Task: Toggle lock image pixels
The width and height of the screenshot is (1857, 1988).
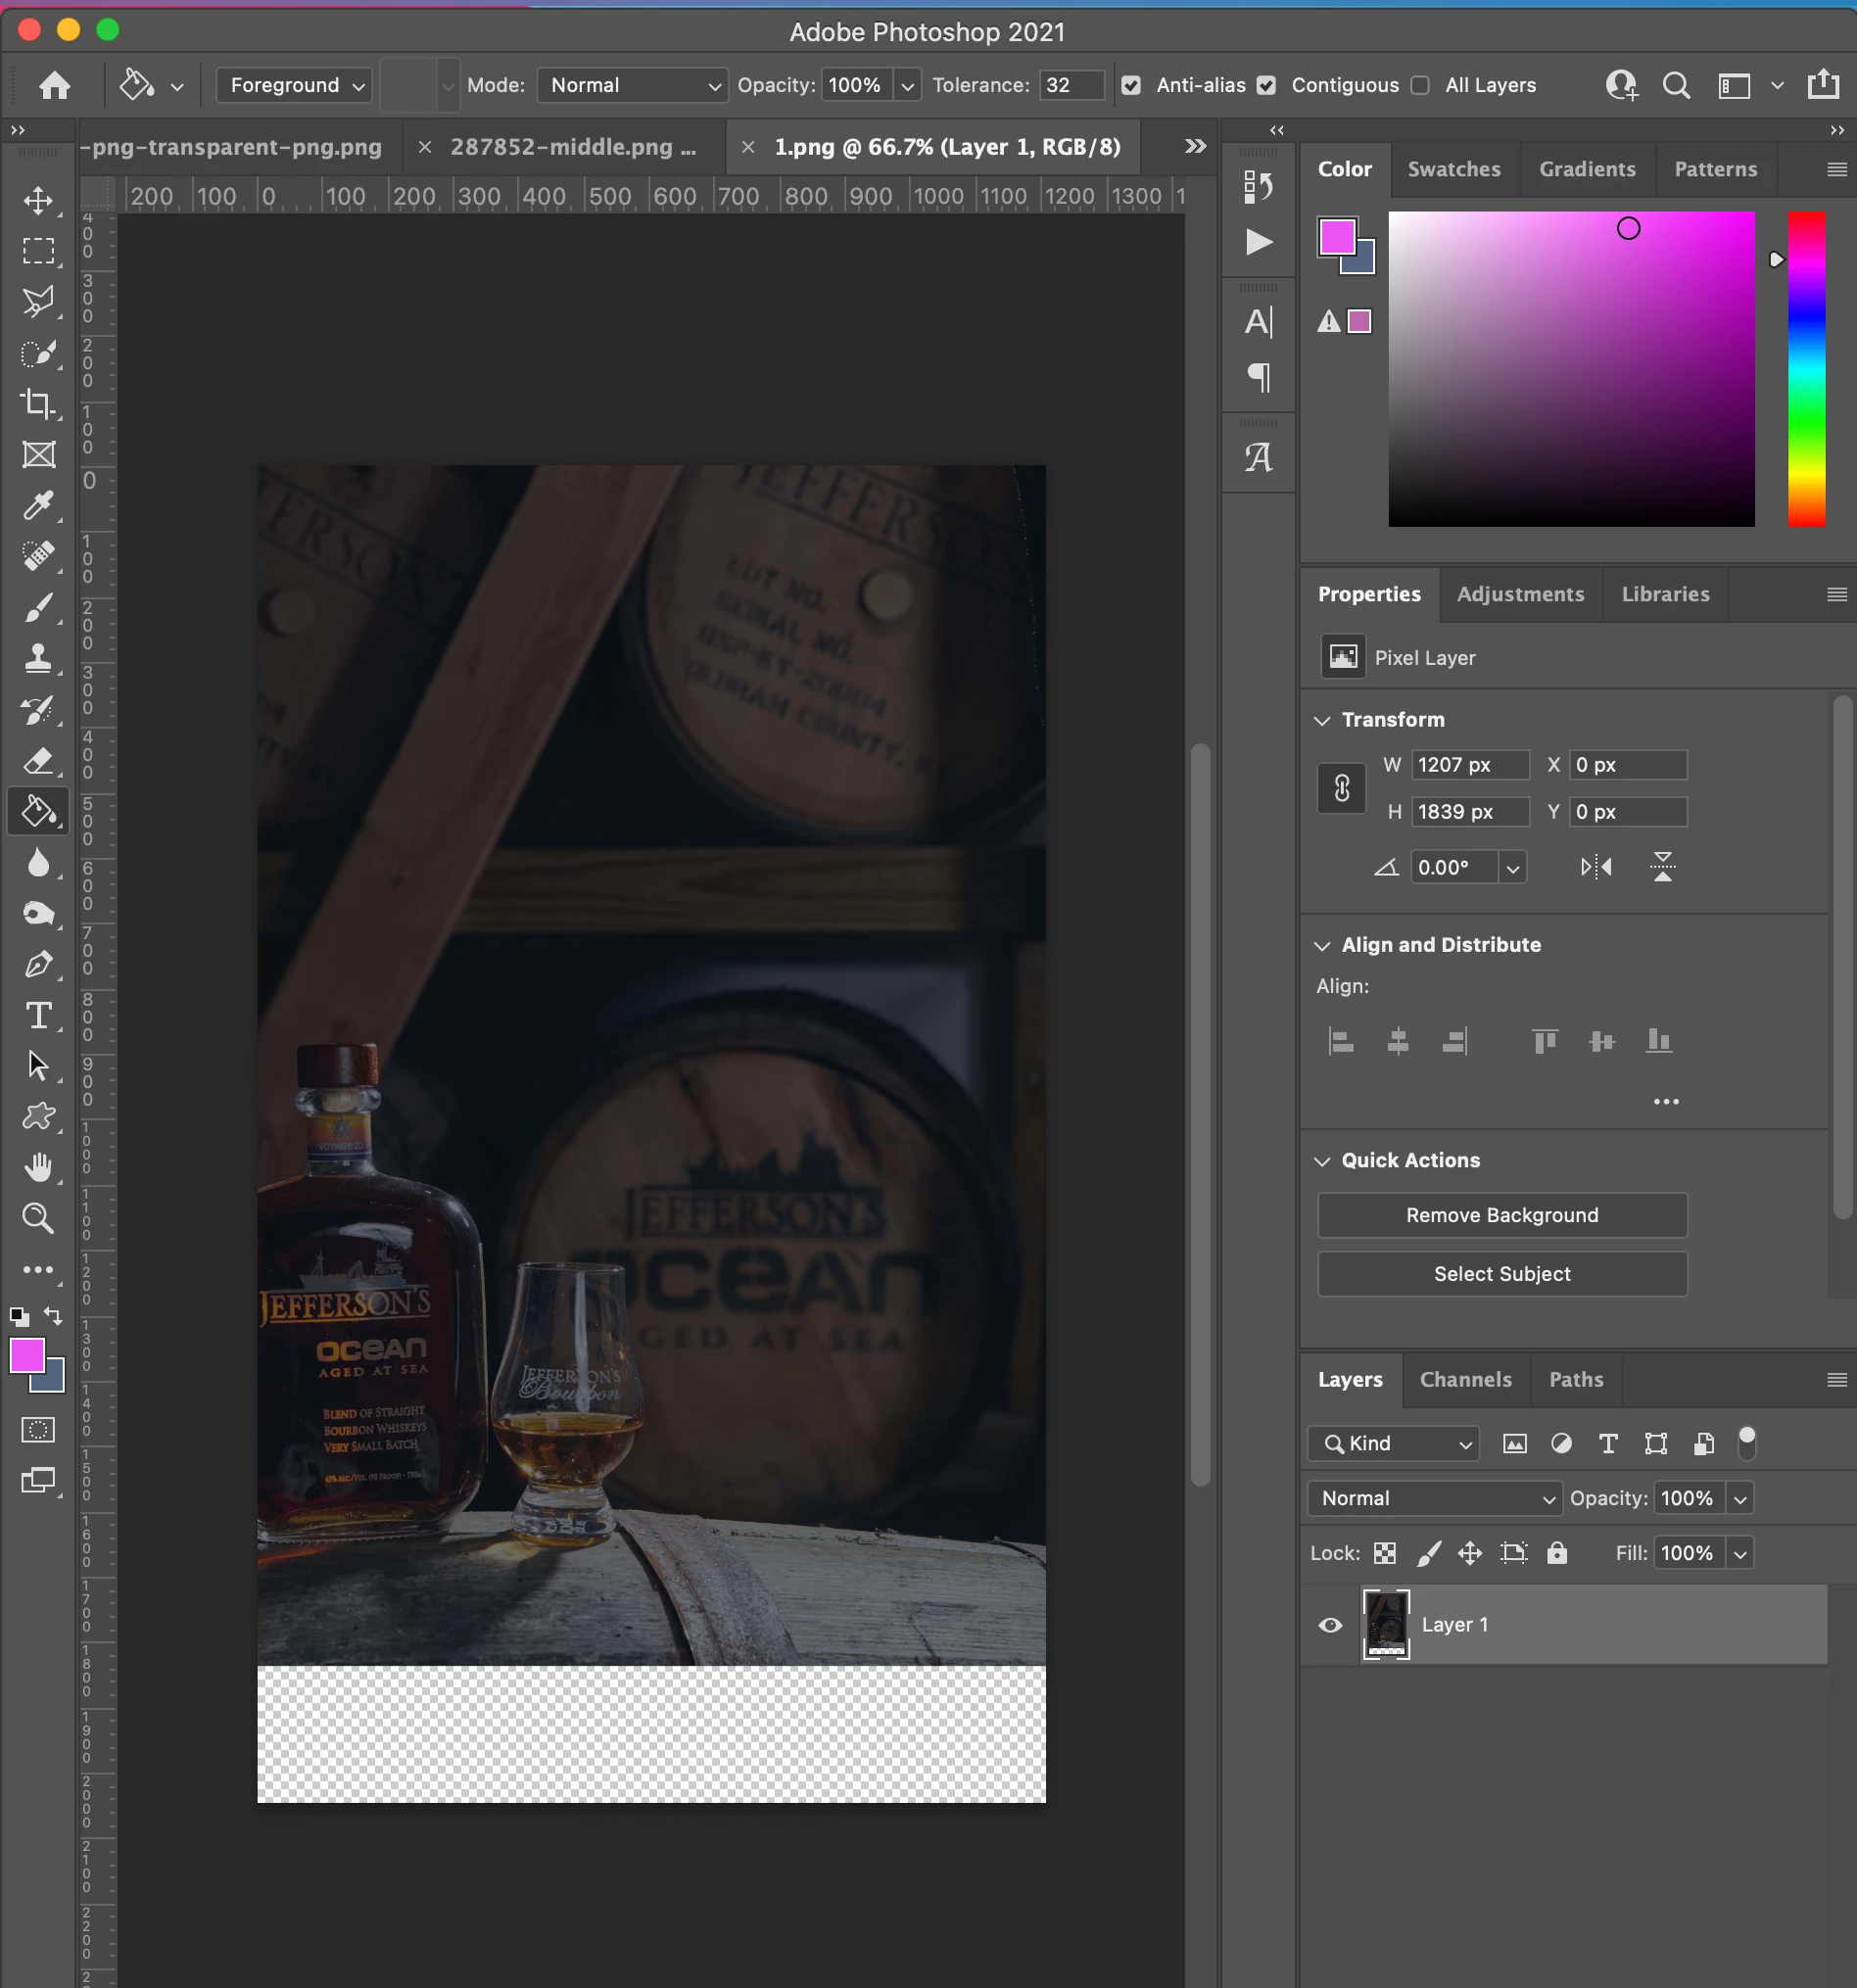Action: click(x=1429, y=1553)
